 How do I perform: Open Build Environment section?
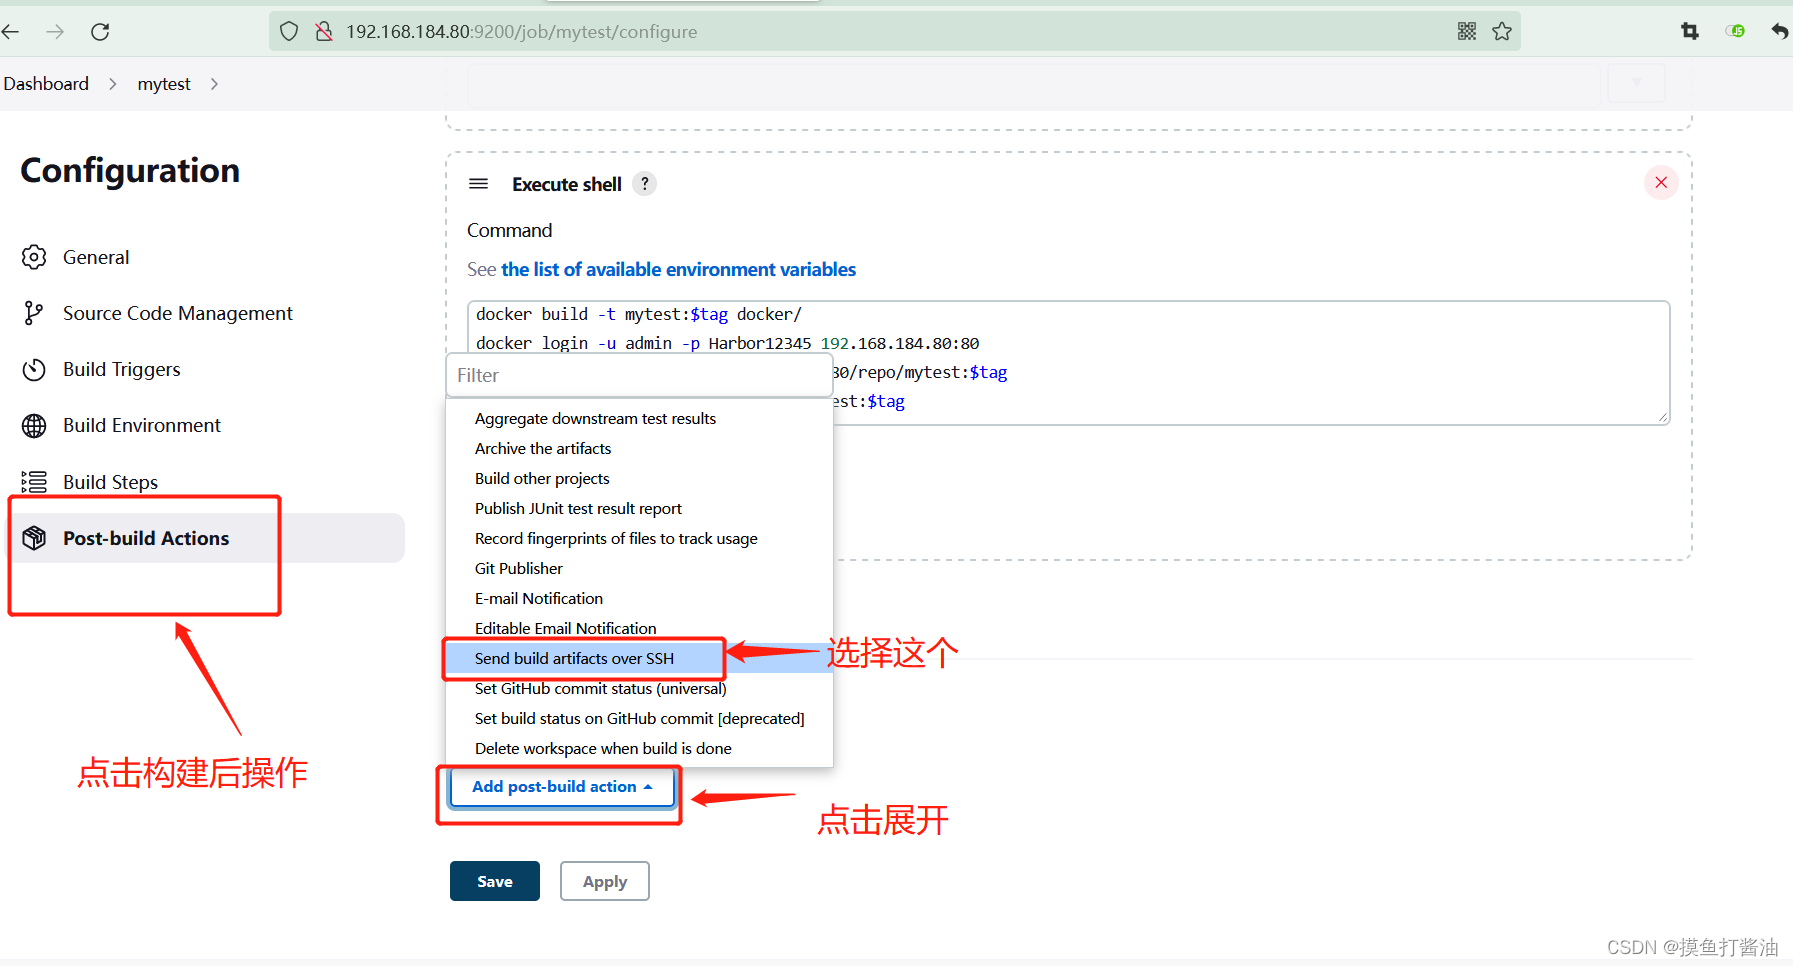coord(142,425)
